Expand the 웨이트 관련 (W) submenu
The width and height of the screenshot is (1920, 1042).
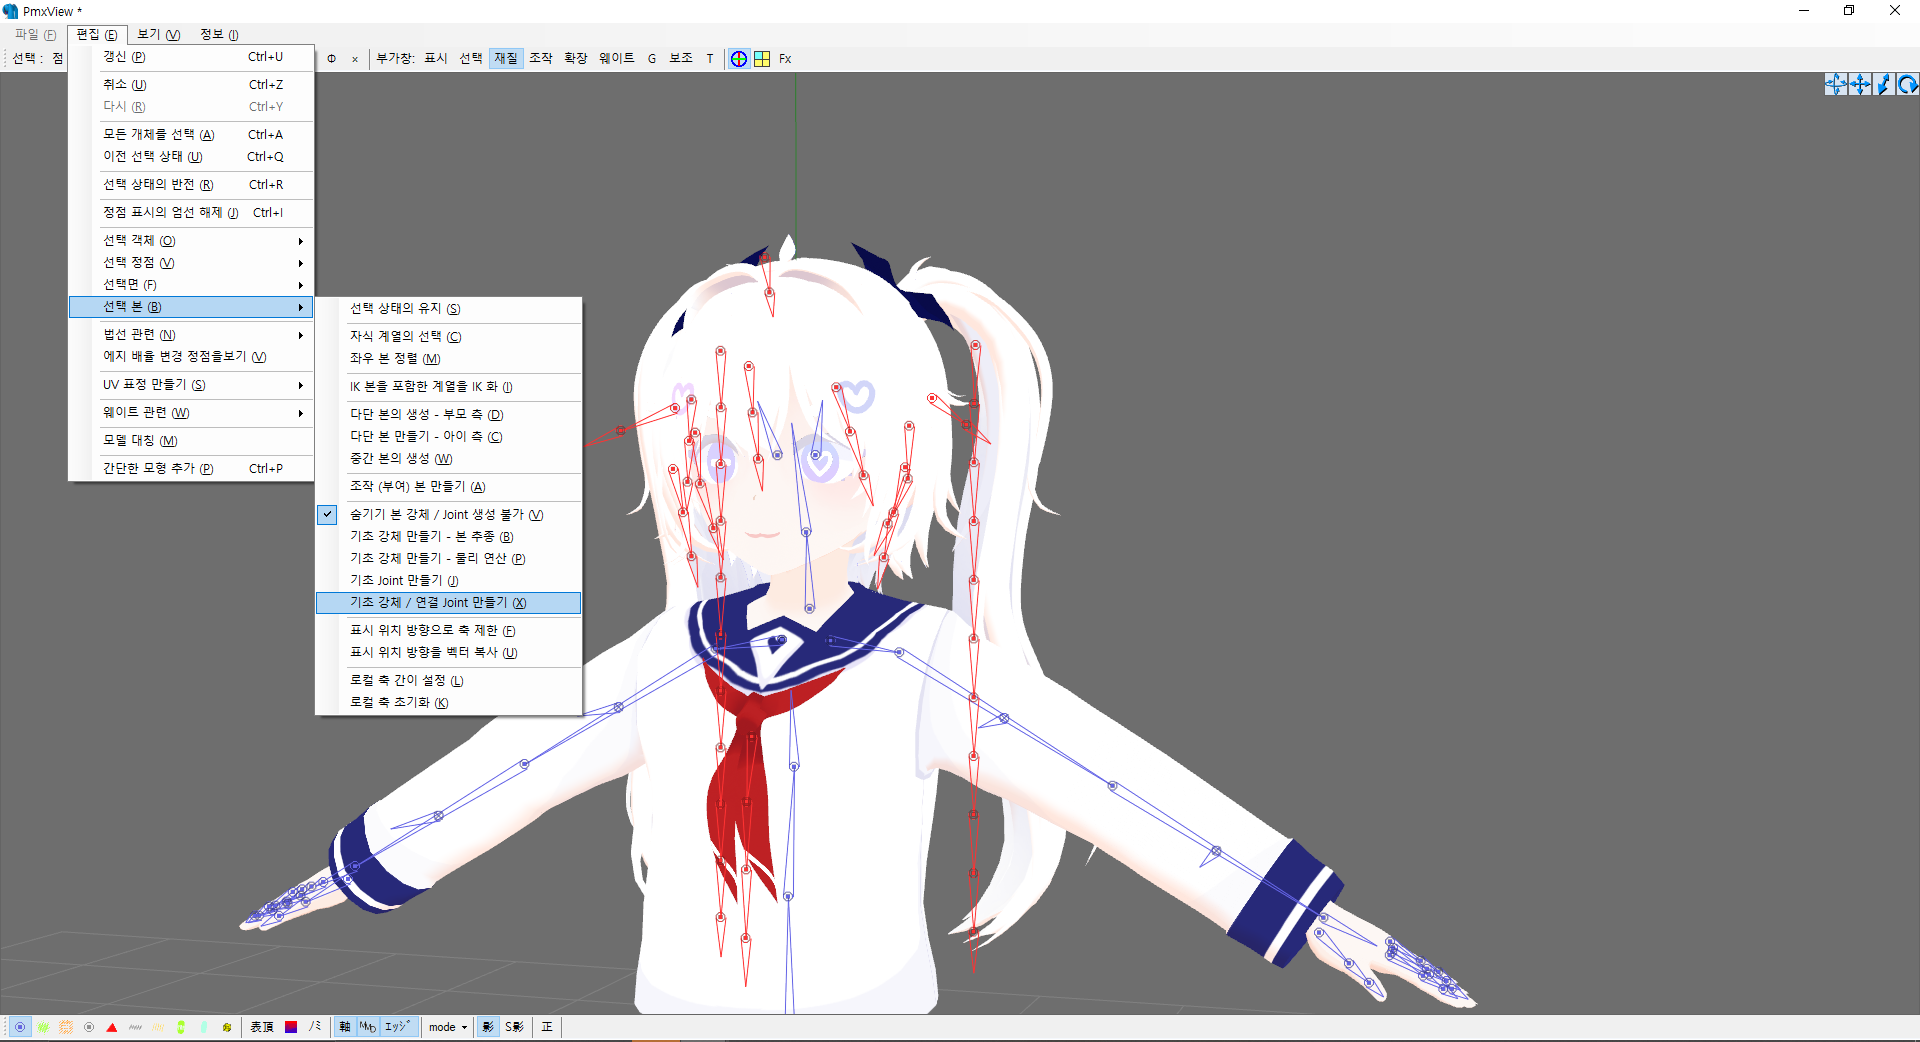tap(191, 413)
